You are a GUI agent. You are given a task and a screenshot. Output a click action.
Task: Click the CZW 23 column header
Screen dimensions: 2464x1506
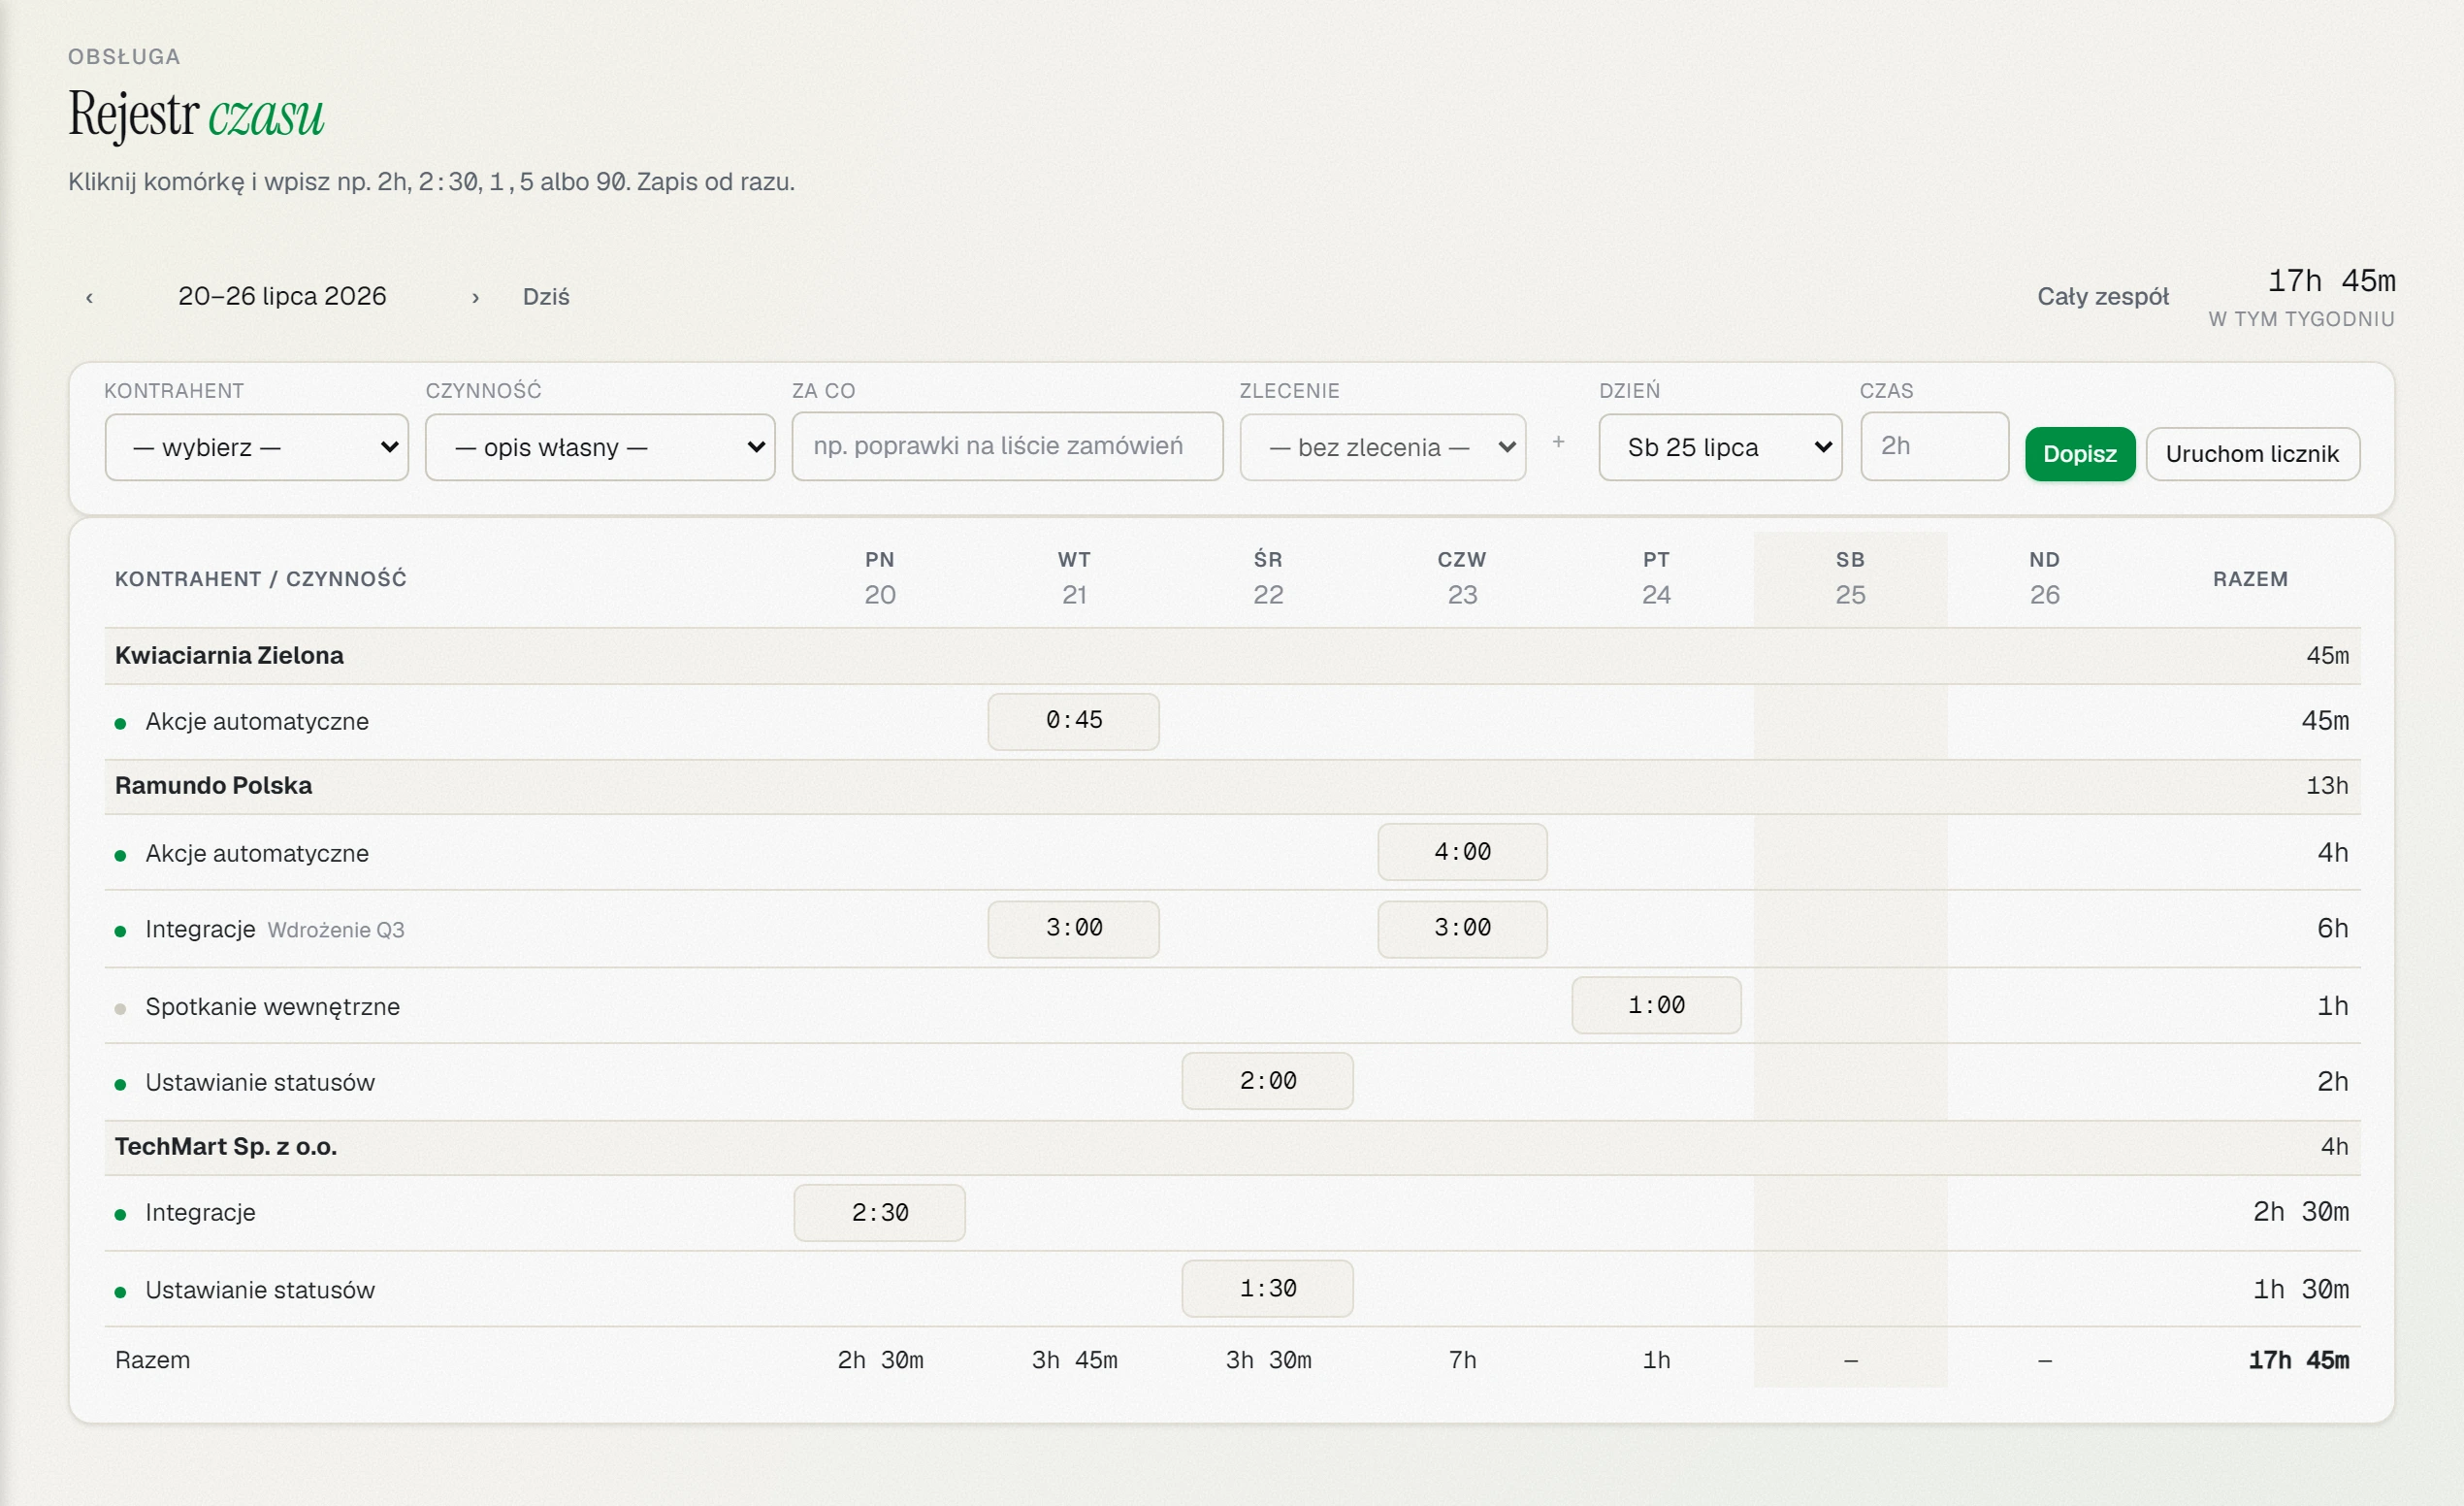pyautogui.click(x=1462, y=578)
